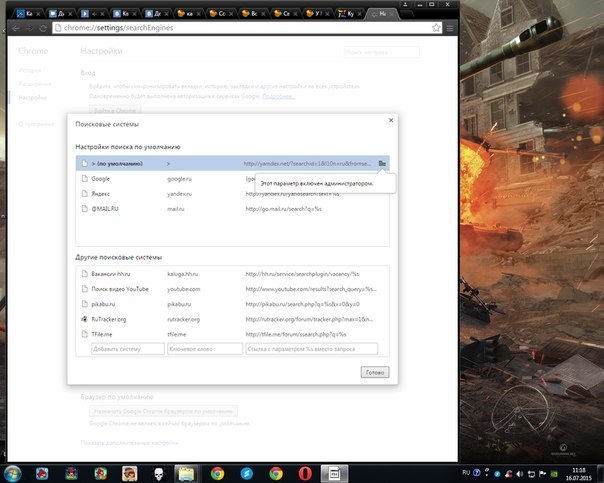Image resolution: width=604 pixels, height=483 pixels.
Task: Open the Chrome hamburger menu
Action: point(450,28)
